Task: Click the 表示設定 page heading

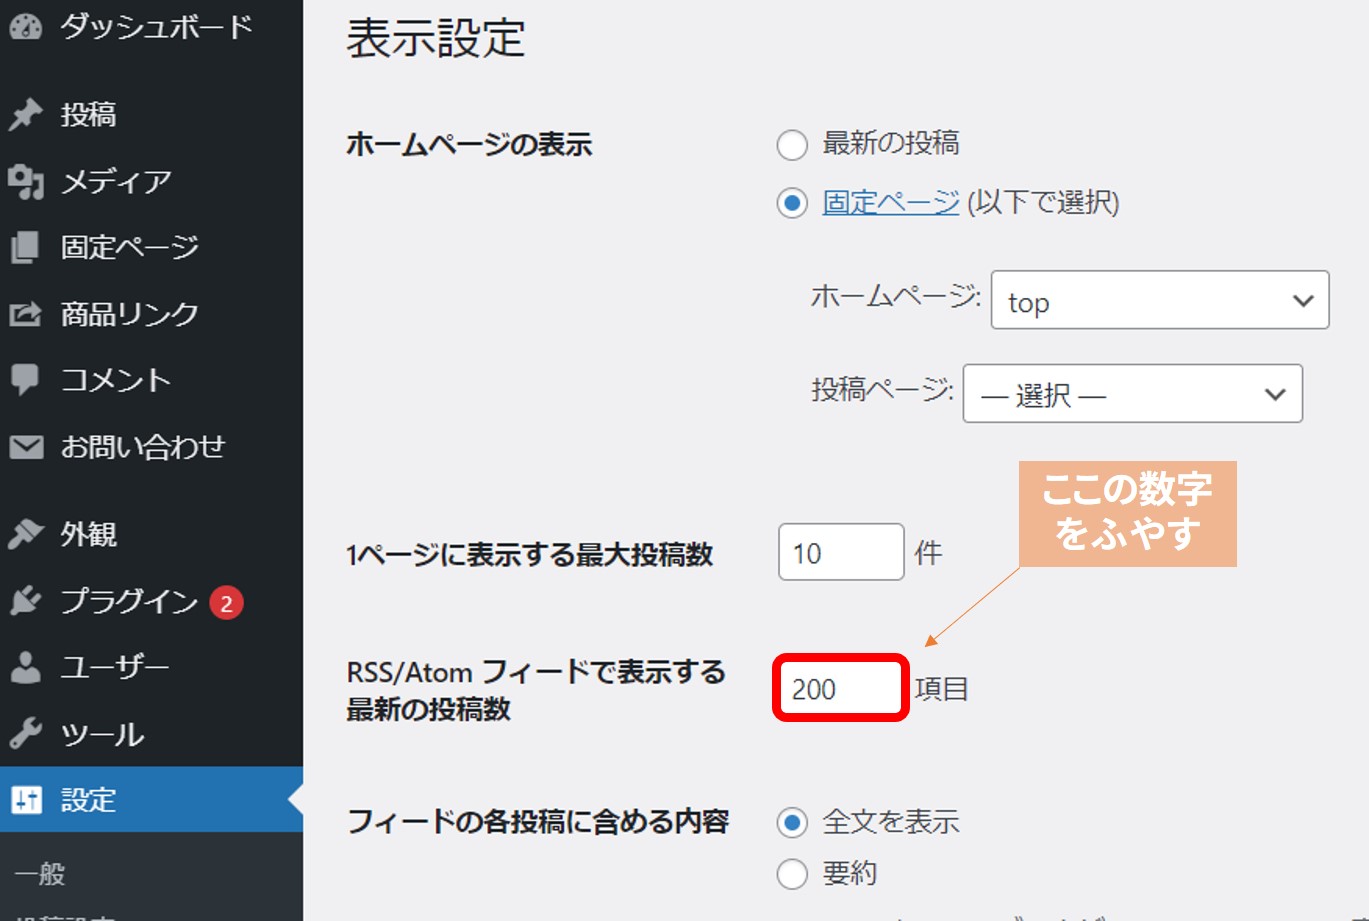Action: click(x=435, y=38)
